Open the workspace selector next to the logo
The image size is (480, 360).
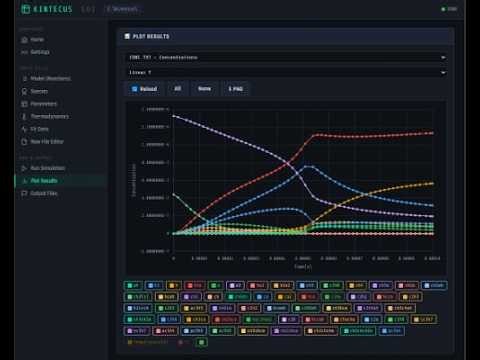[x=123, y=9]
